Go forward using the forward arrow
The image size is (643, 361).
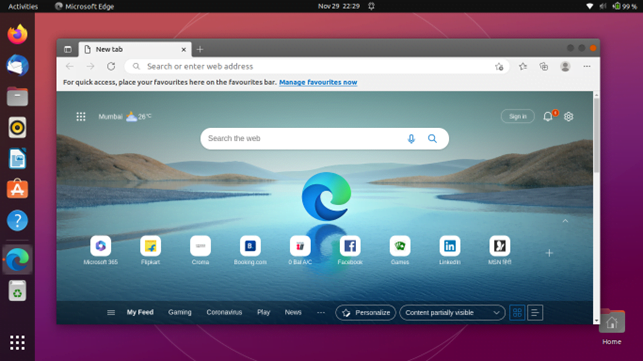click(x=90, y=66)
